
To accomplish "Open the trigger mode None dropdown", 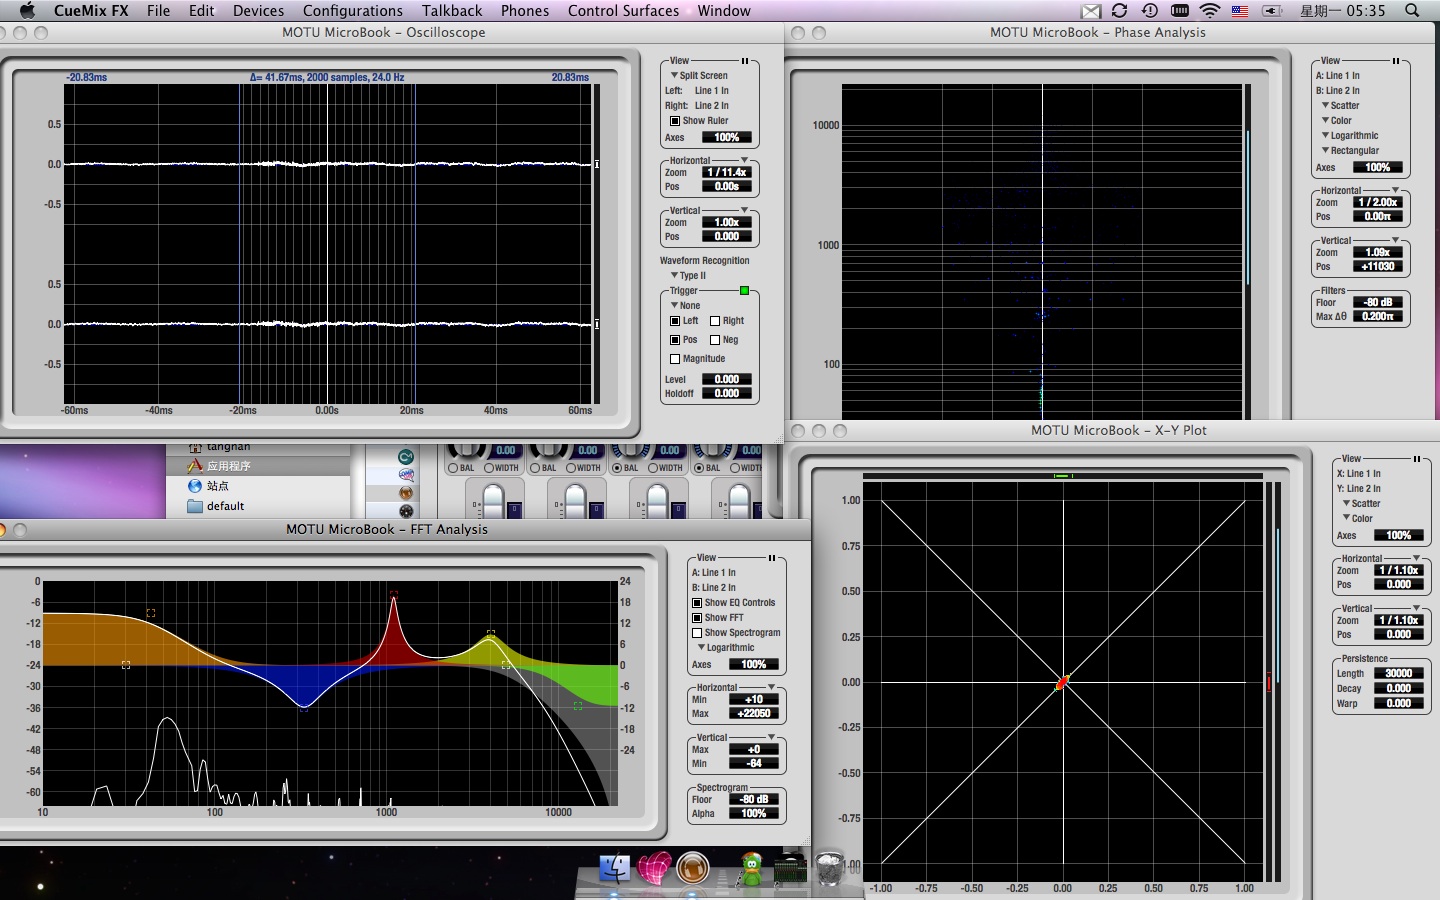I will click(686, 306).
